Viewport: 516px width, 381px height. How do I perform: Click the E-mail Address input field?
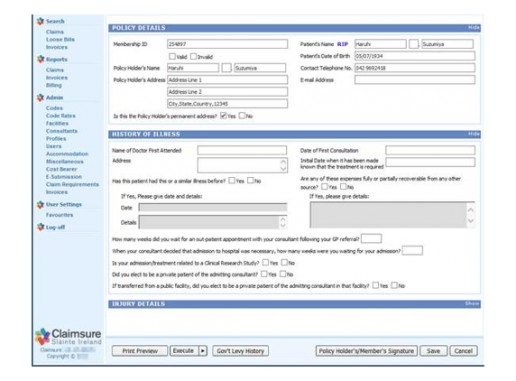[x=415, y=80]
